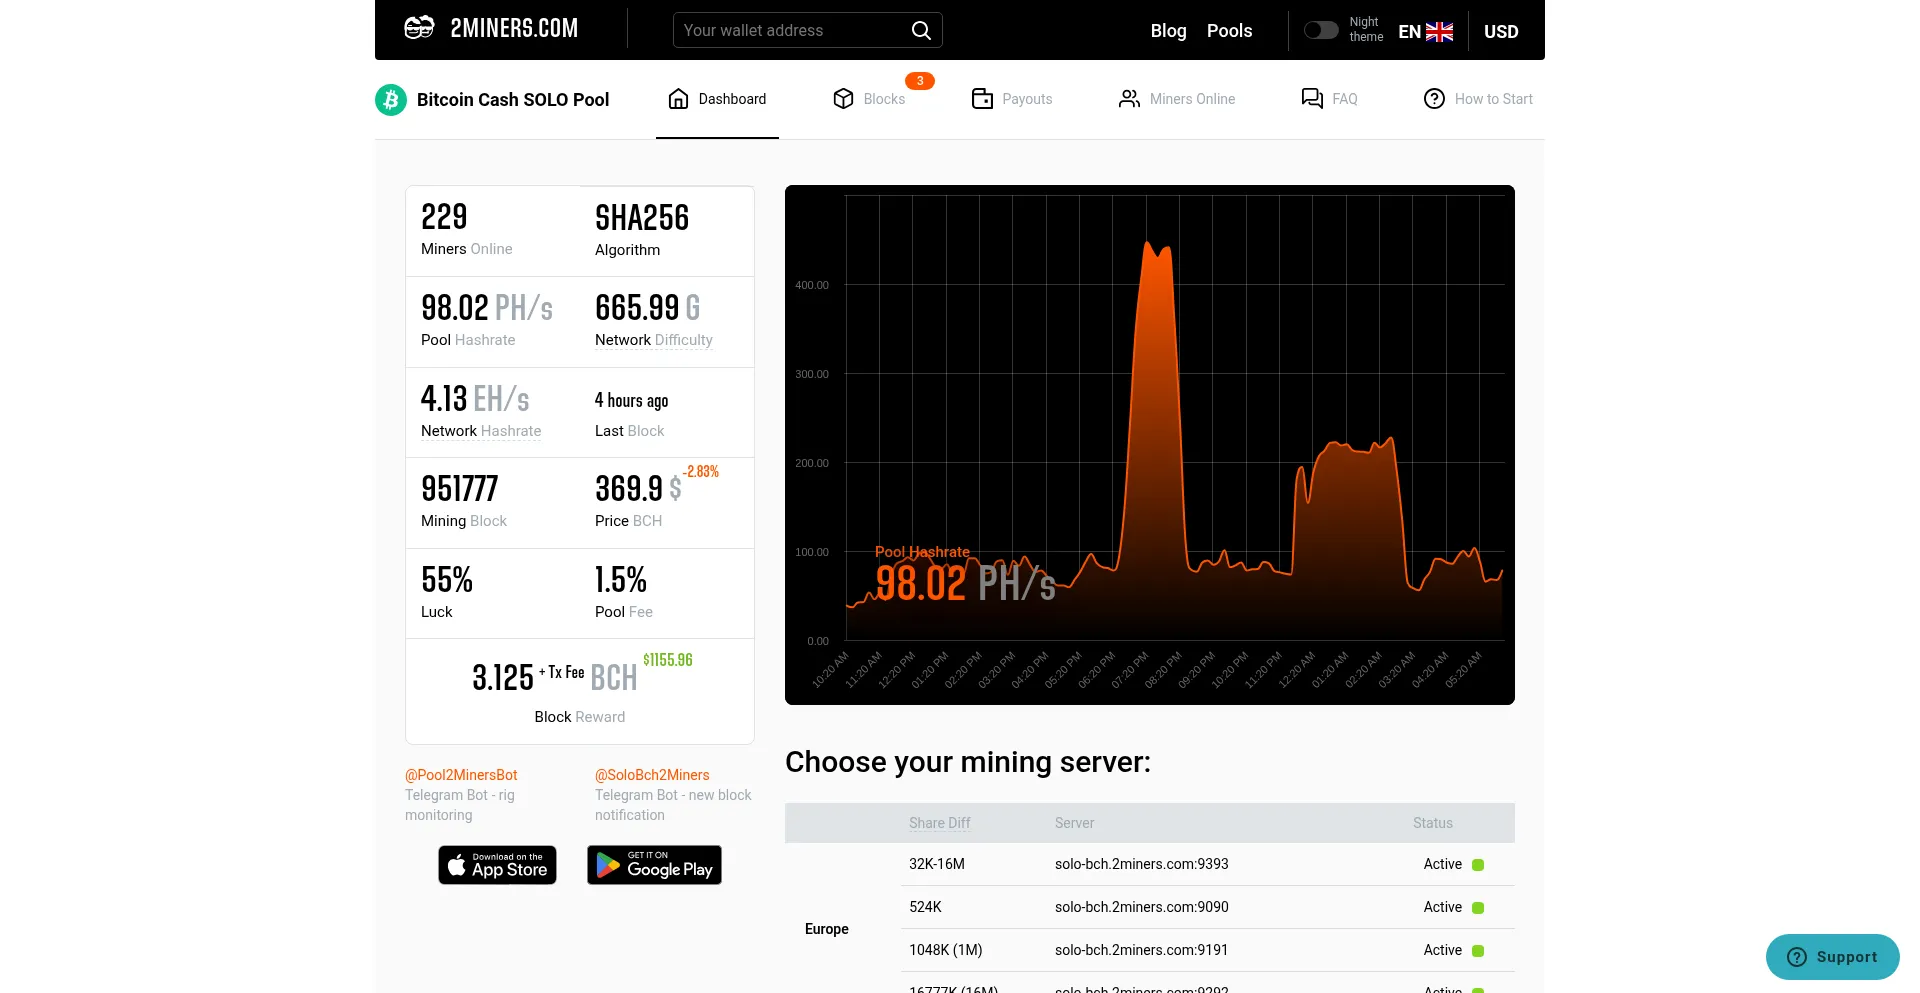Click the 4.13 EH/s network hashrate value
The height and width of the screenshot is (993, 1920).
click(475, 399)
